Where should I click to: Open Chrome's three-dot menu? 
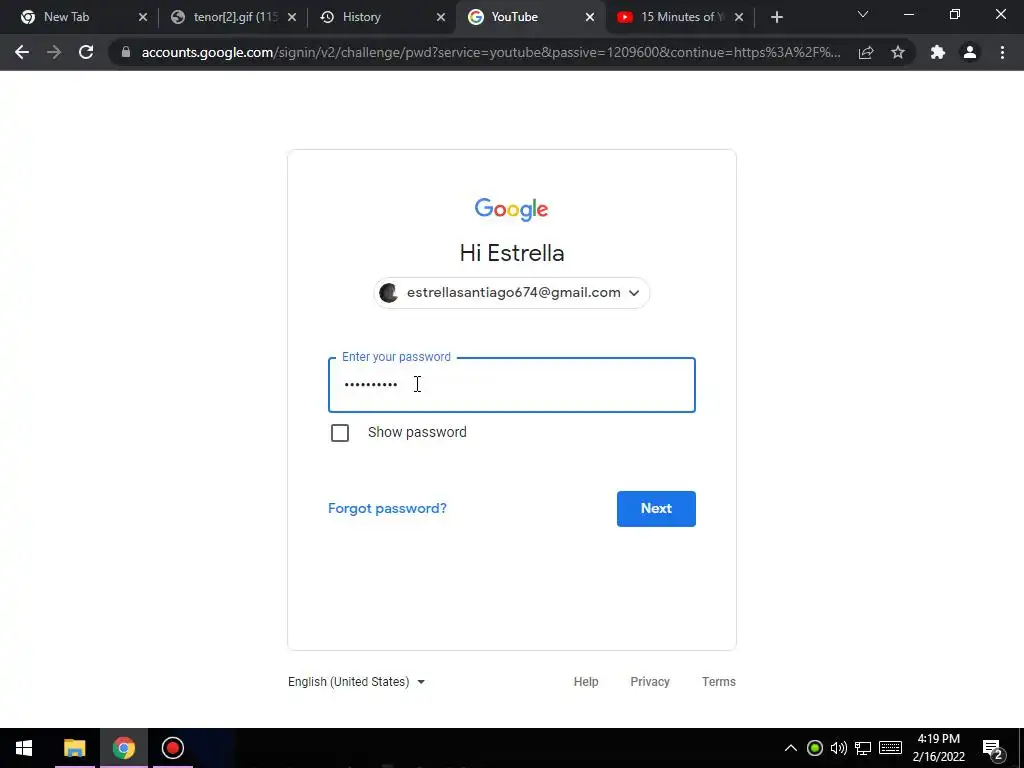(x=1002, y=52)
